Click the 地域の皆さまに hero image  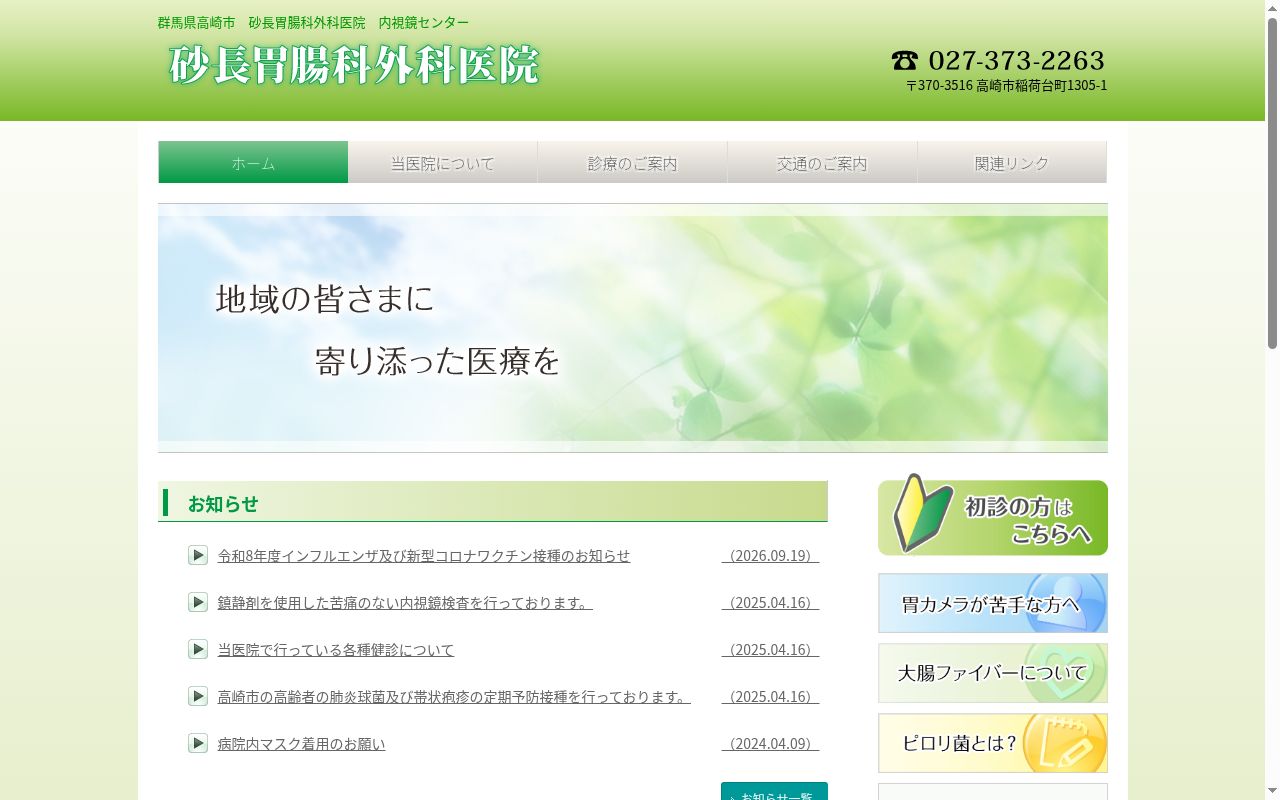[x=633, y=328]
